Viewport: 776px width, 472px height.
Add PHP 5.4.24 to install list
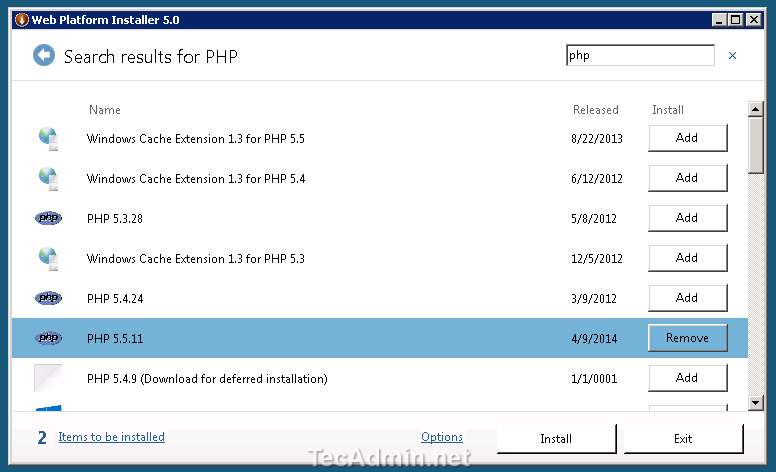pos(687,298)
